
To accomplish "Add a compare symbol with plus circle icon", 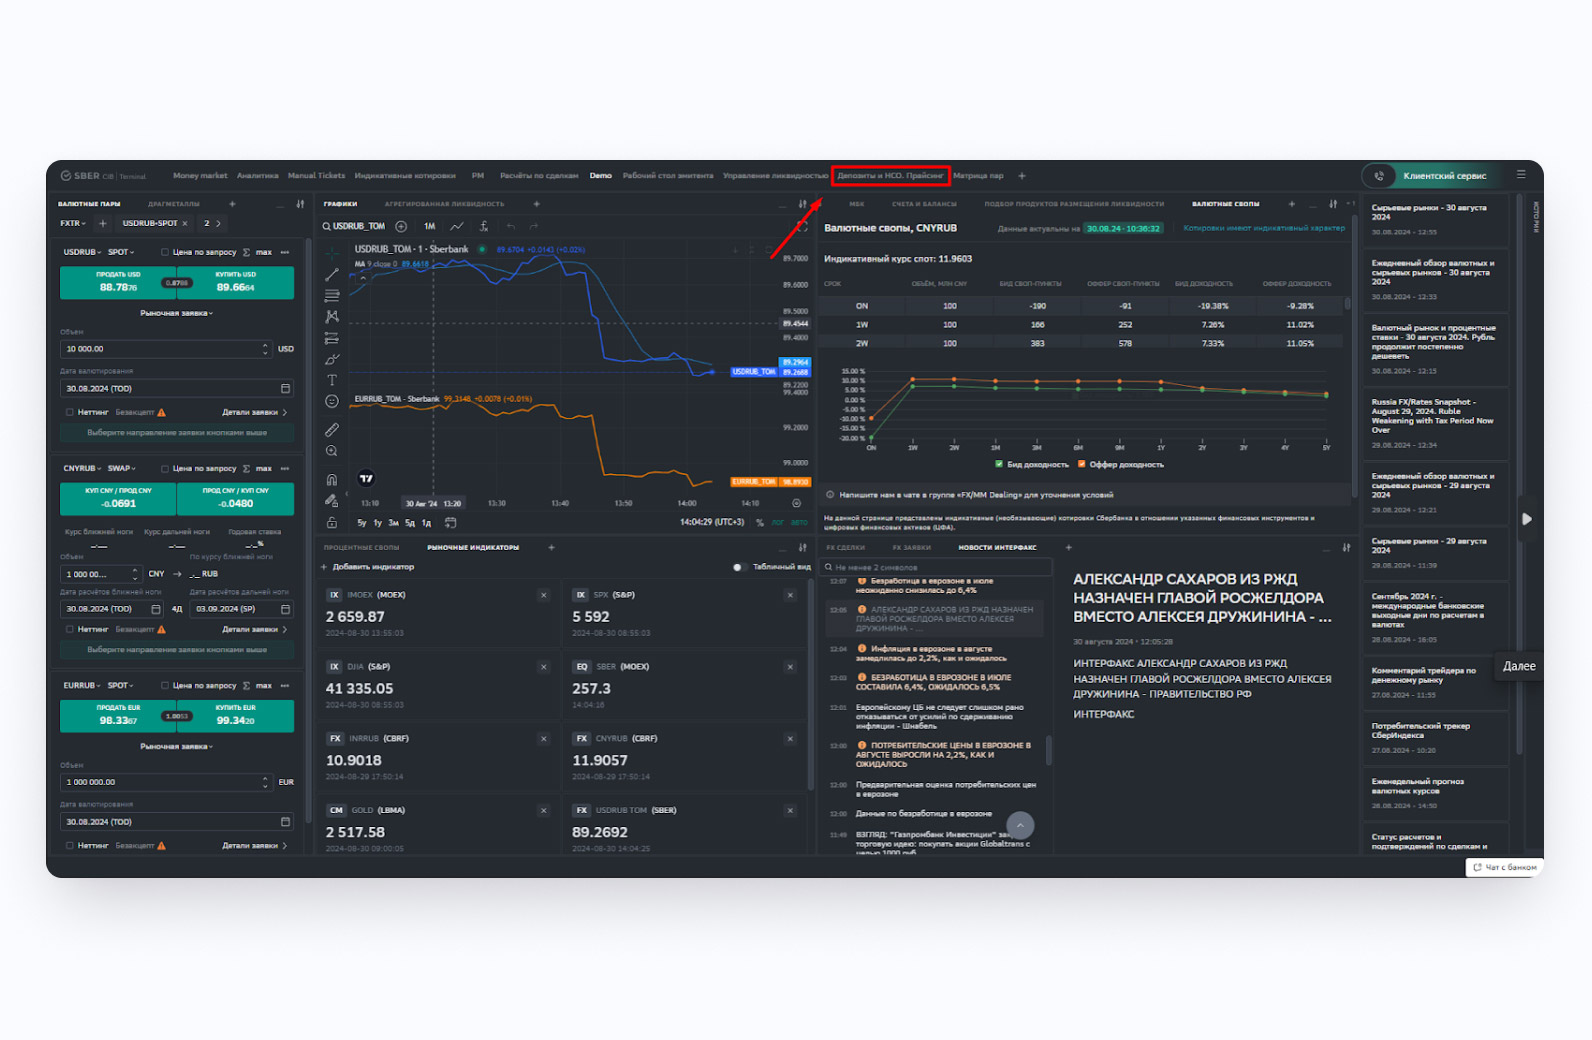I will click(401, 226).
